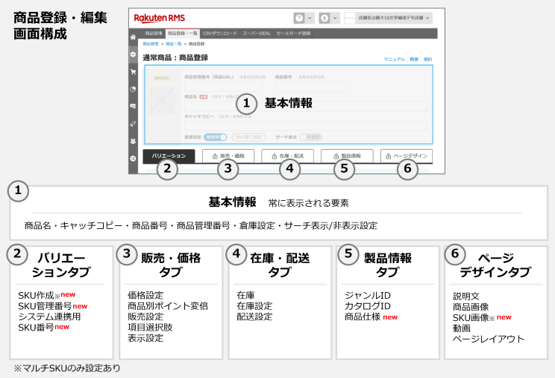Click the '商品仕様' text
Screen dimensions: 555x378
pos(362,317)
